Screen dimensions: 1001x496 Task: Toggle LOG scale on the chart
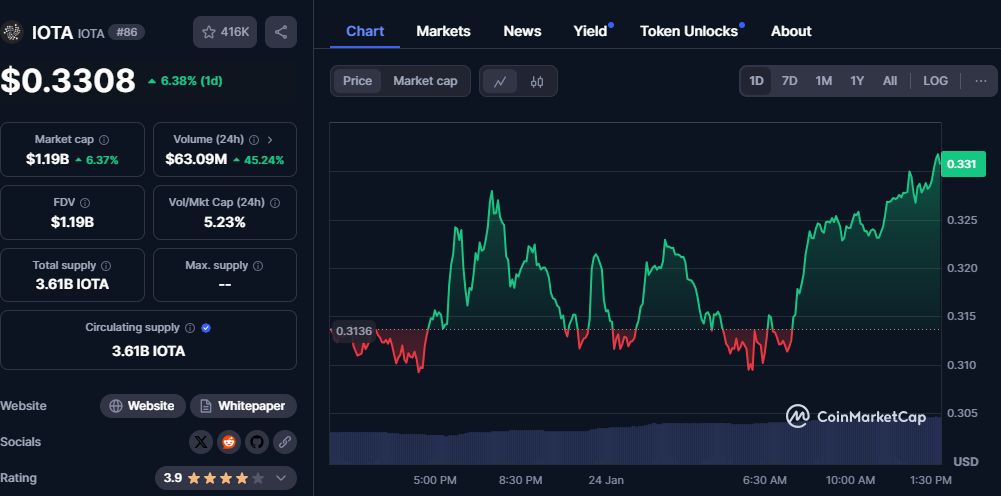click(935, 81)
